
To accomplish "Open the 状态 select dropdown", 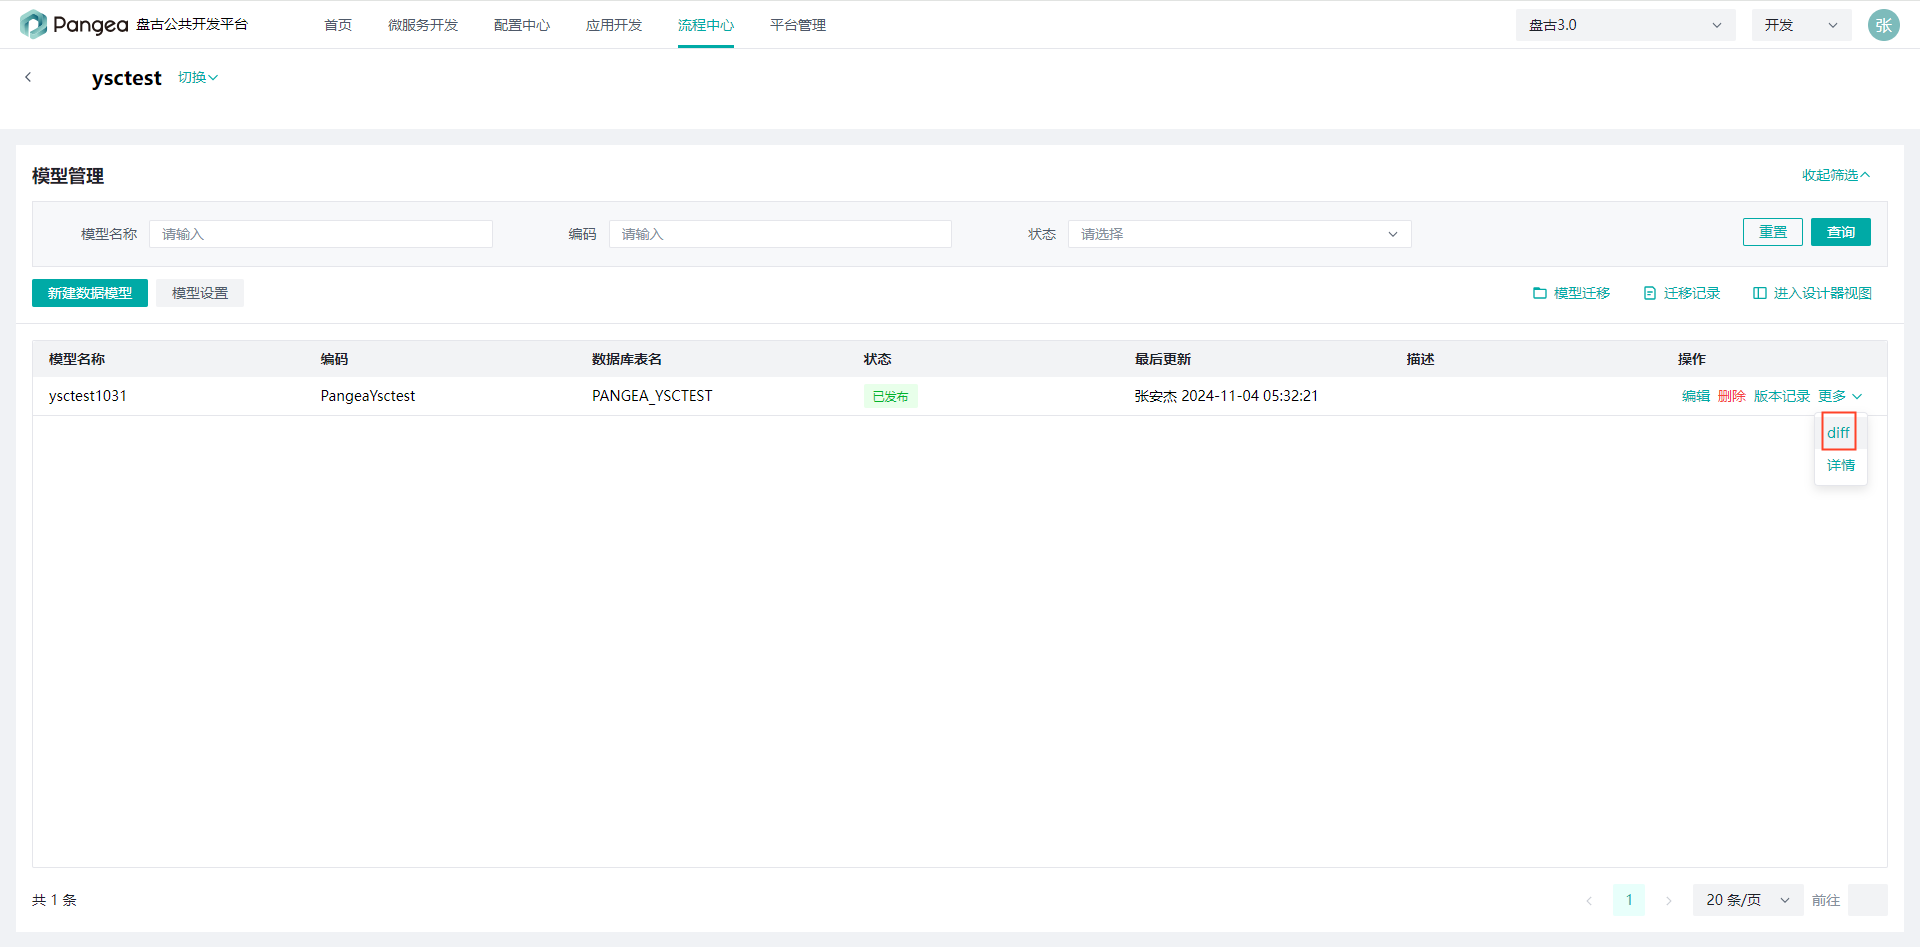I will (1239, 234).
